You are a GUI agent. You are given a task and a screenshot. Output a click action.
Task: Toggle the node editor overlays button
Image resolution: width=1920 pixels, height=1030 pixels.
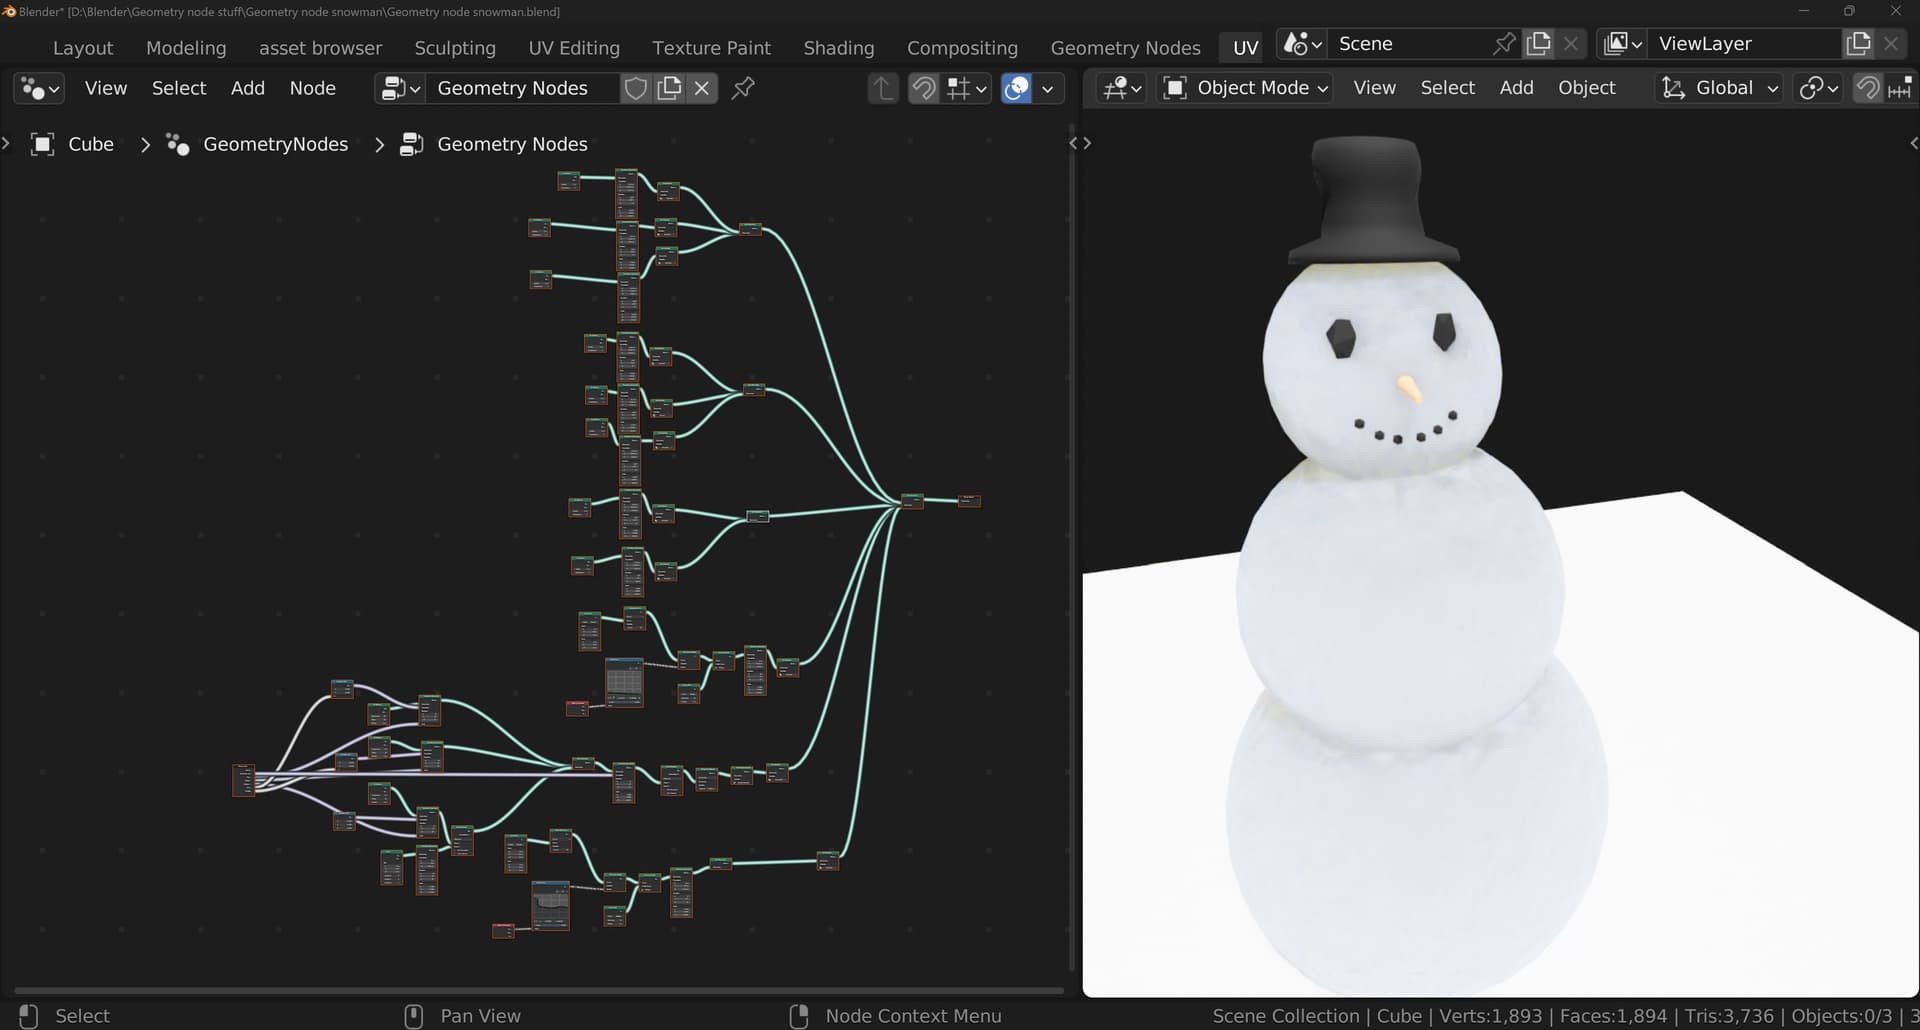1016,88
